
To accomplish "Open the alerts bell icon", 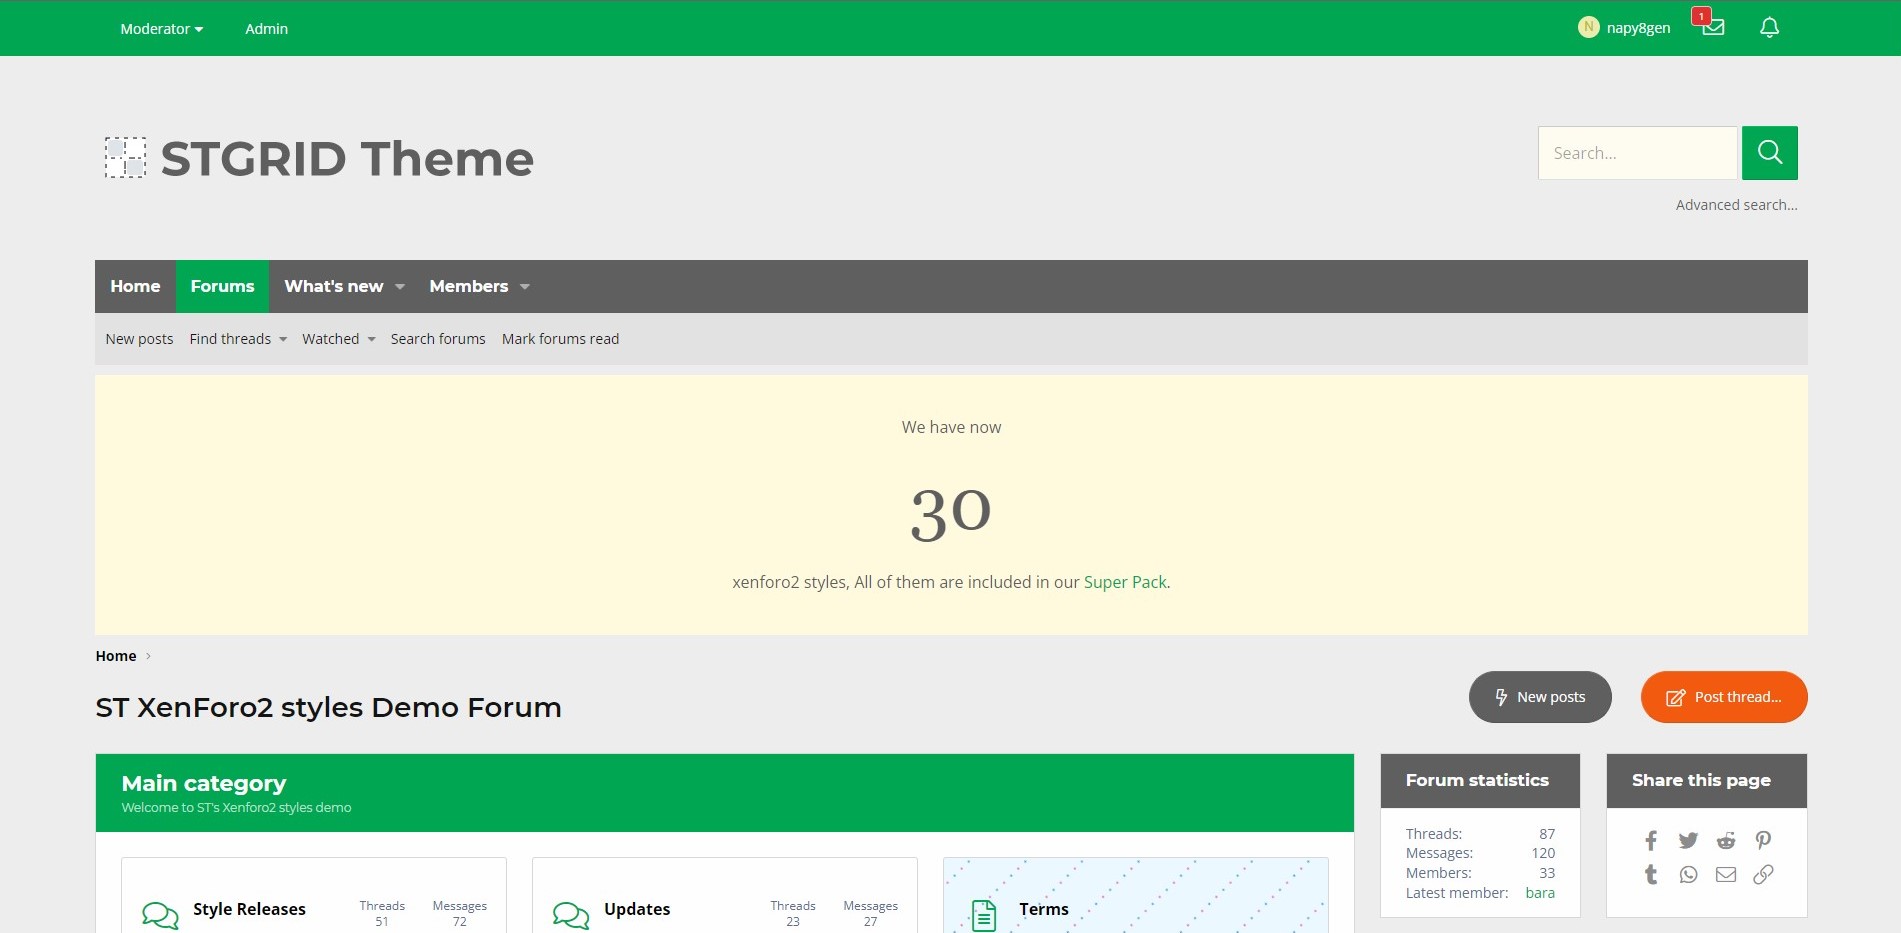I will (1769, 28).
